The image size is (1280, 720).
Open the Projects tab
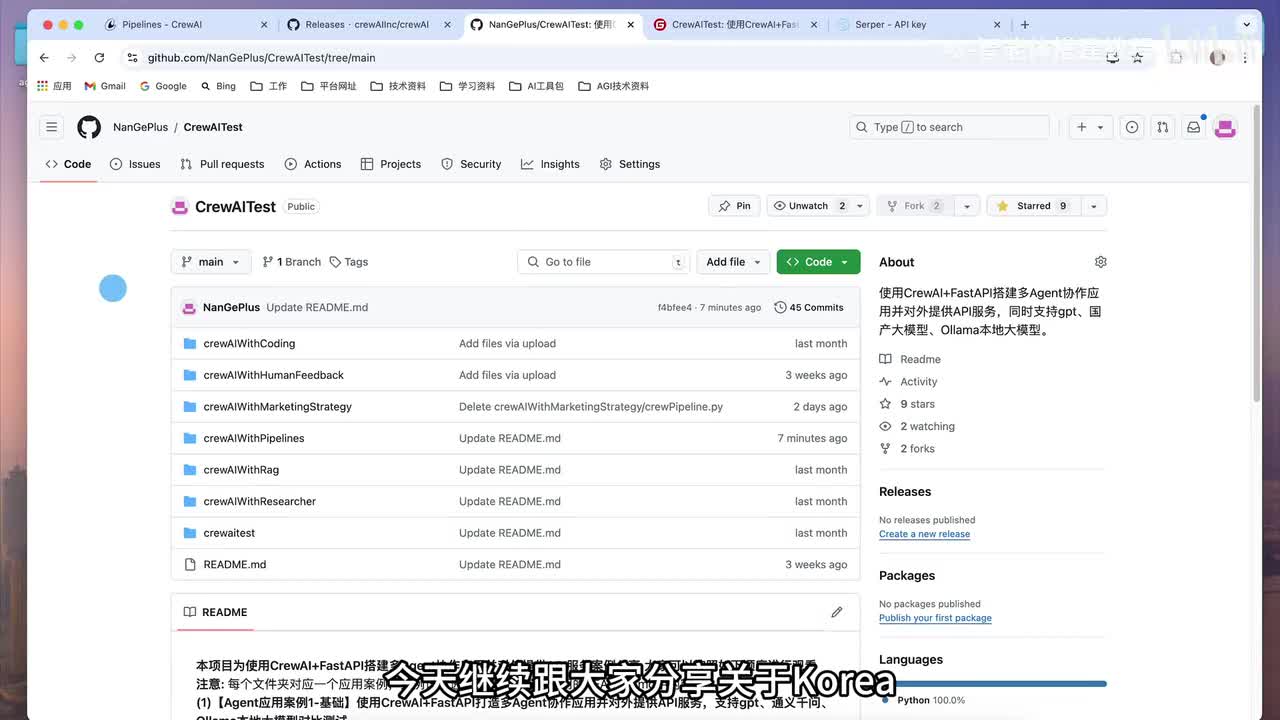tap(391, 164)
